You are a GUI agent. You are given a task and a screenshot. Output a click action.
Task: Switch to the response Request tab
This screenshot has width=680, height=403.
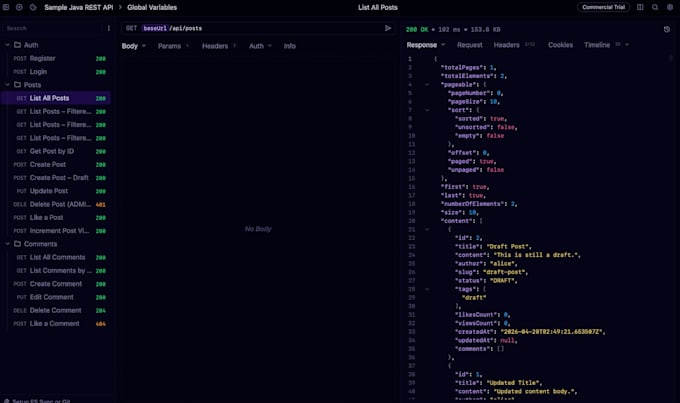point(470,45)
